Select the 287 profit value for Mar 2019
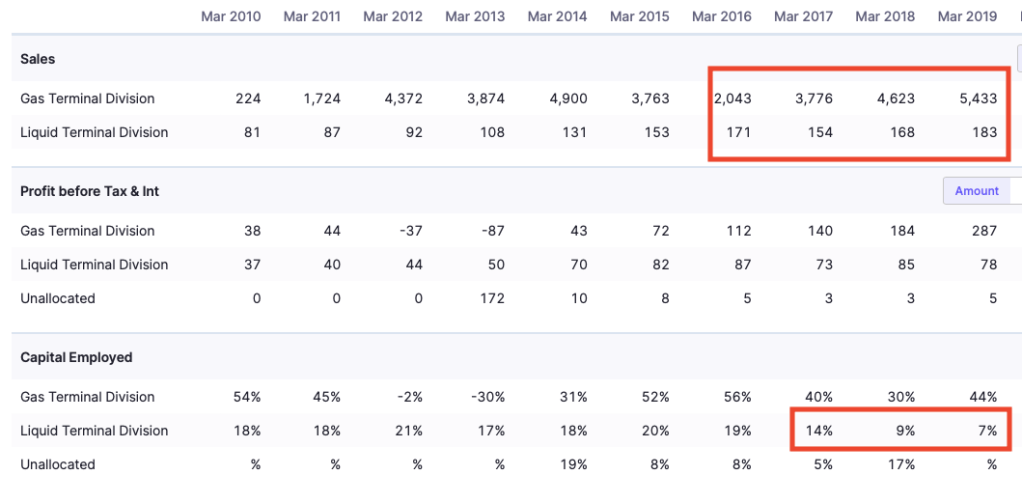1022x503 pixels. point(984,231)
